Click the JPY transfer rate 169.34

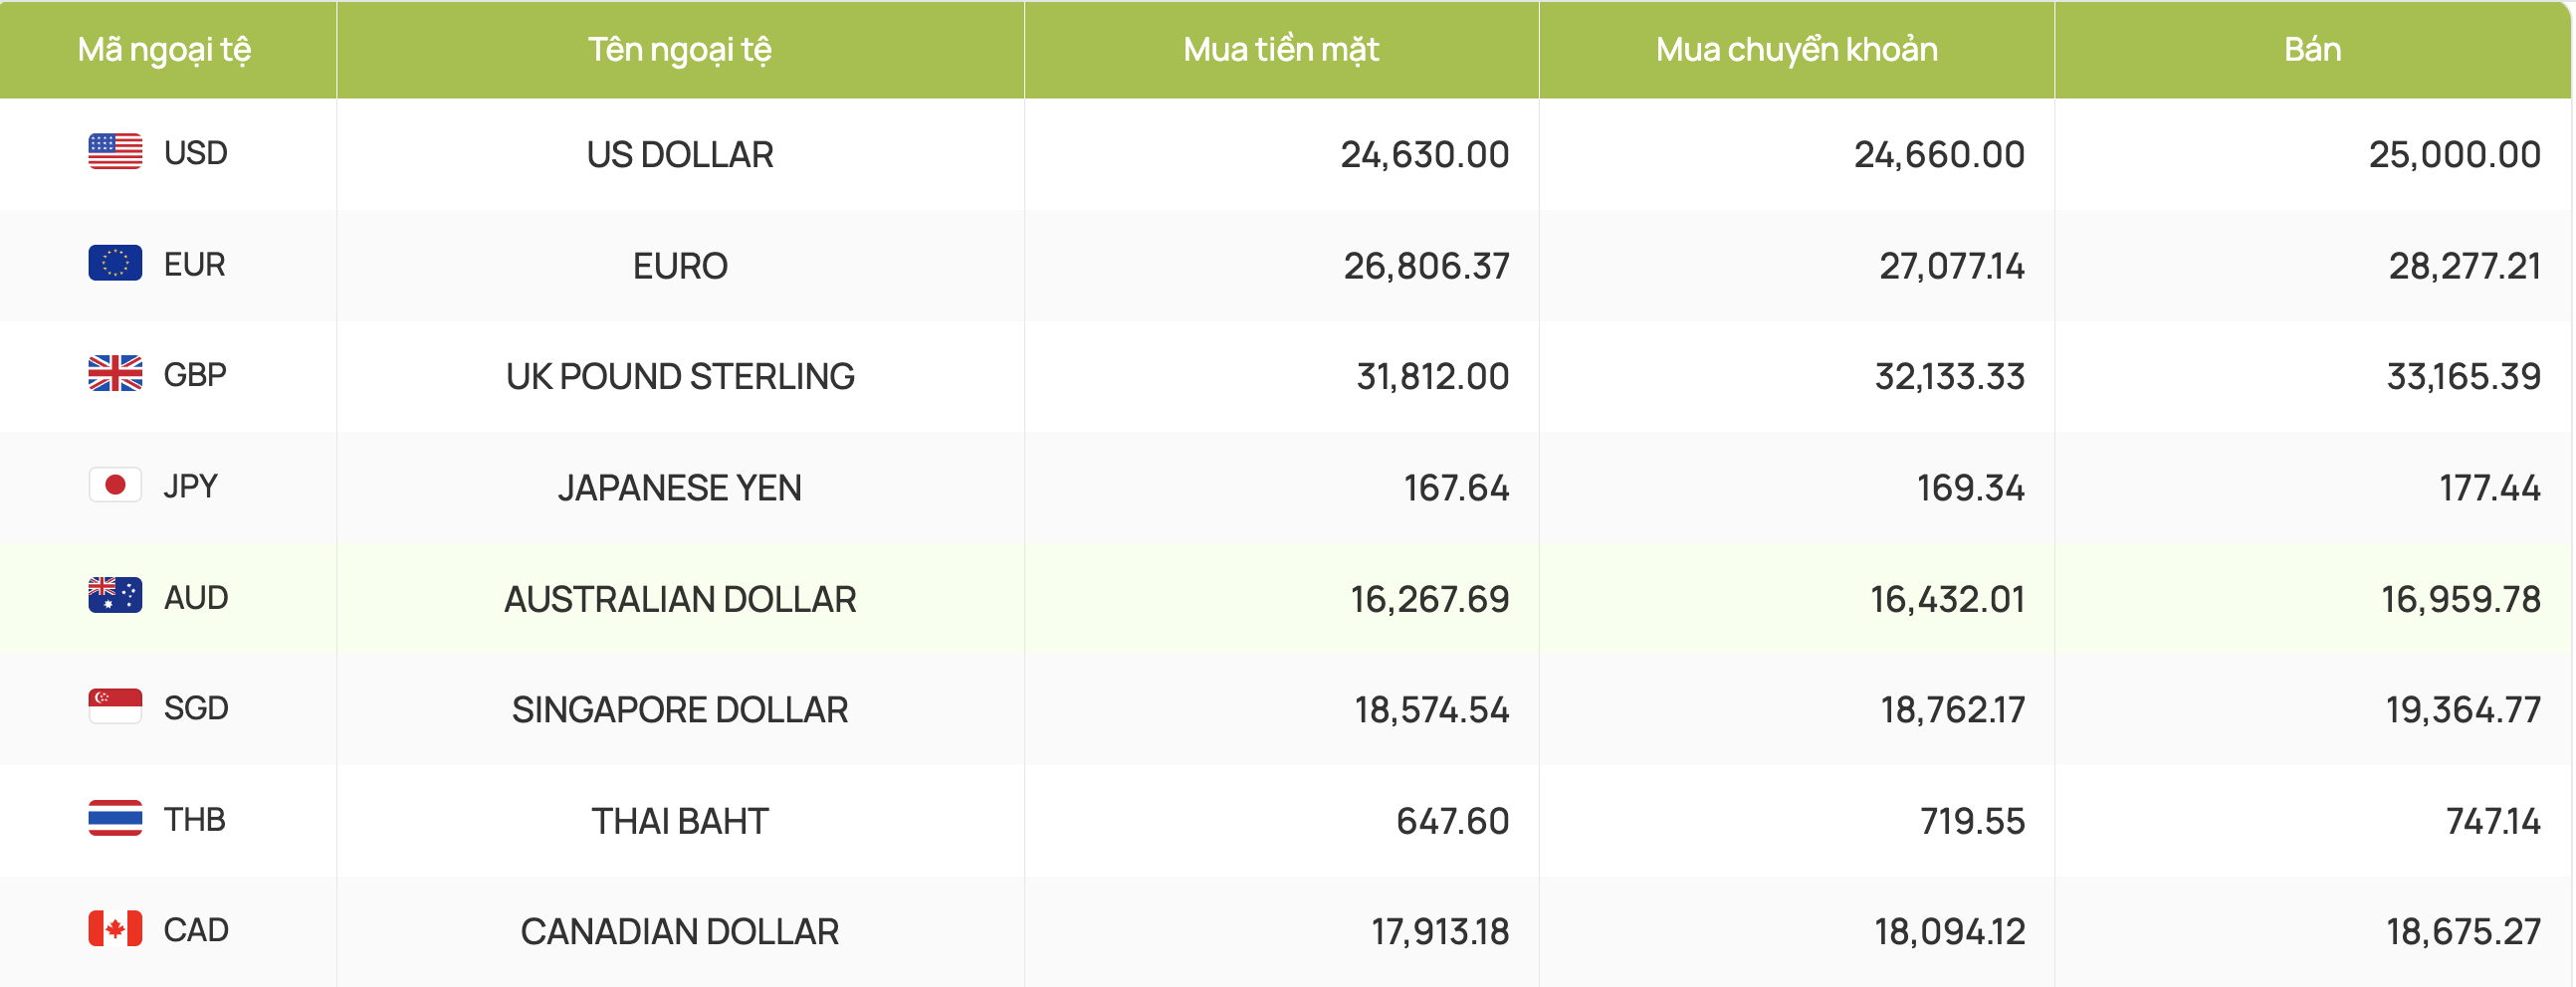[1971, 488]
